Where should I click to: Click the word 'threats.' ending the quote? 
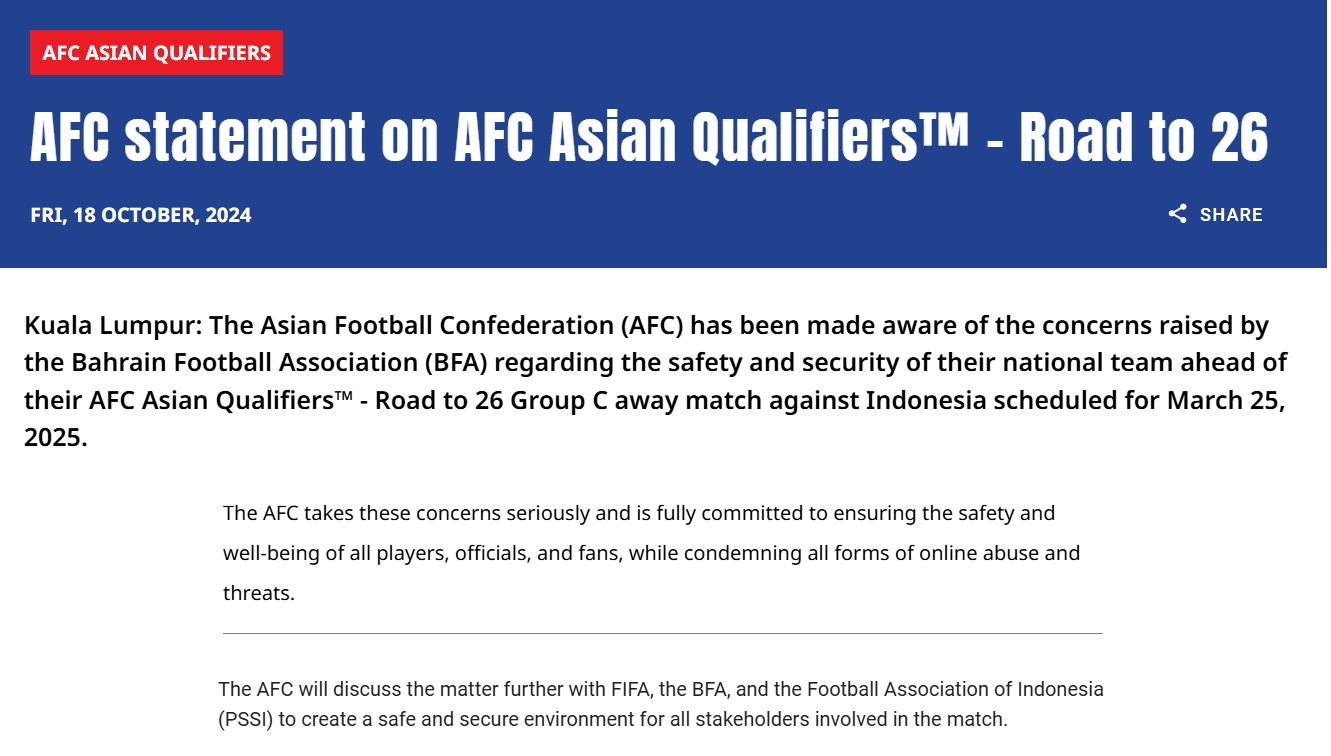[259, 593]
